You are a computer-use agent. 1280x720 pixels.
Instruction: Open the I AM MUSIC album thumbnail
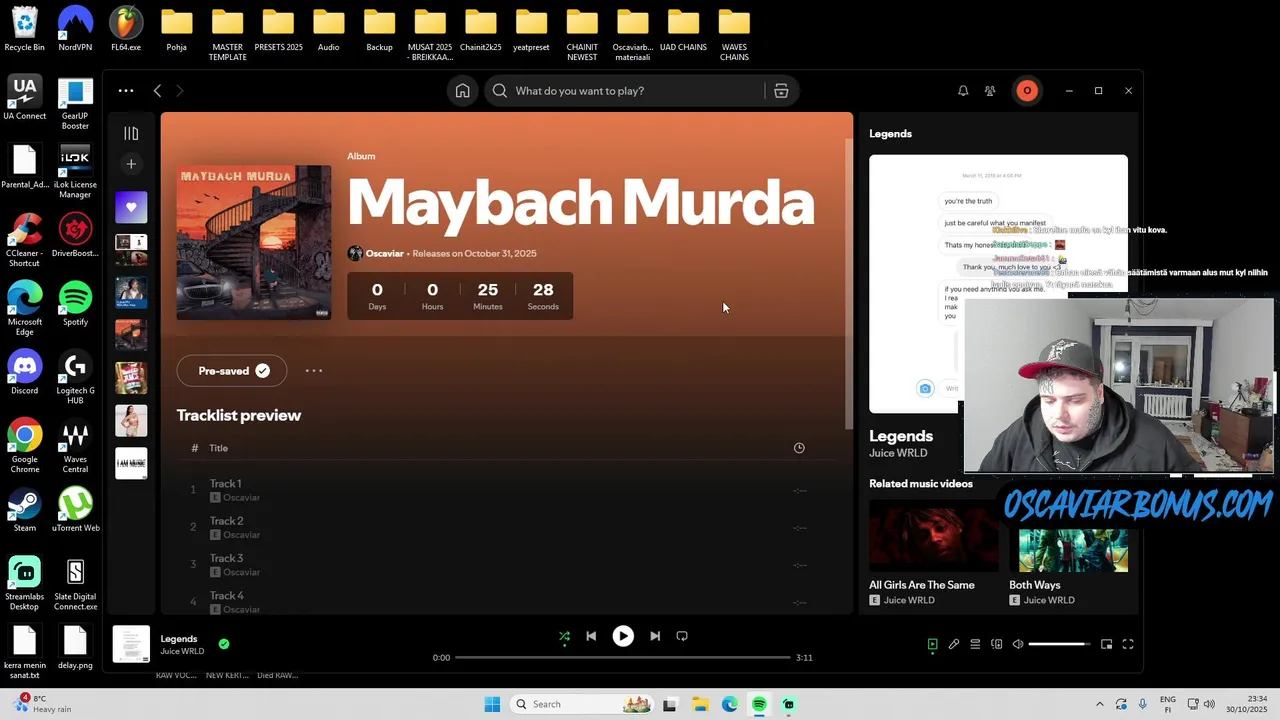131,463
